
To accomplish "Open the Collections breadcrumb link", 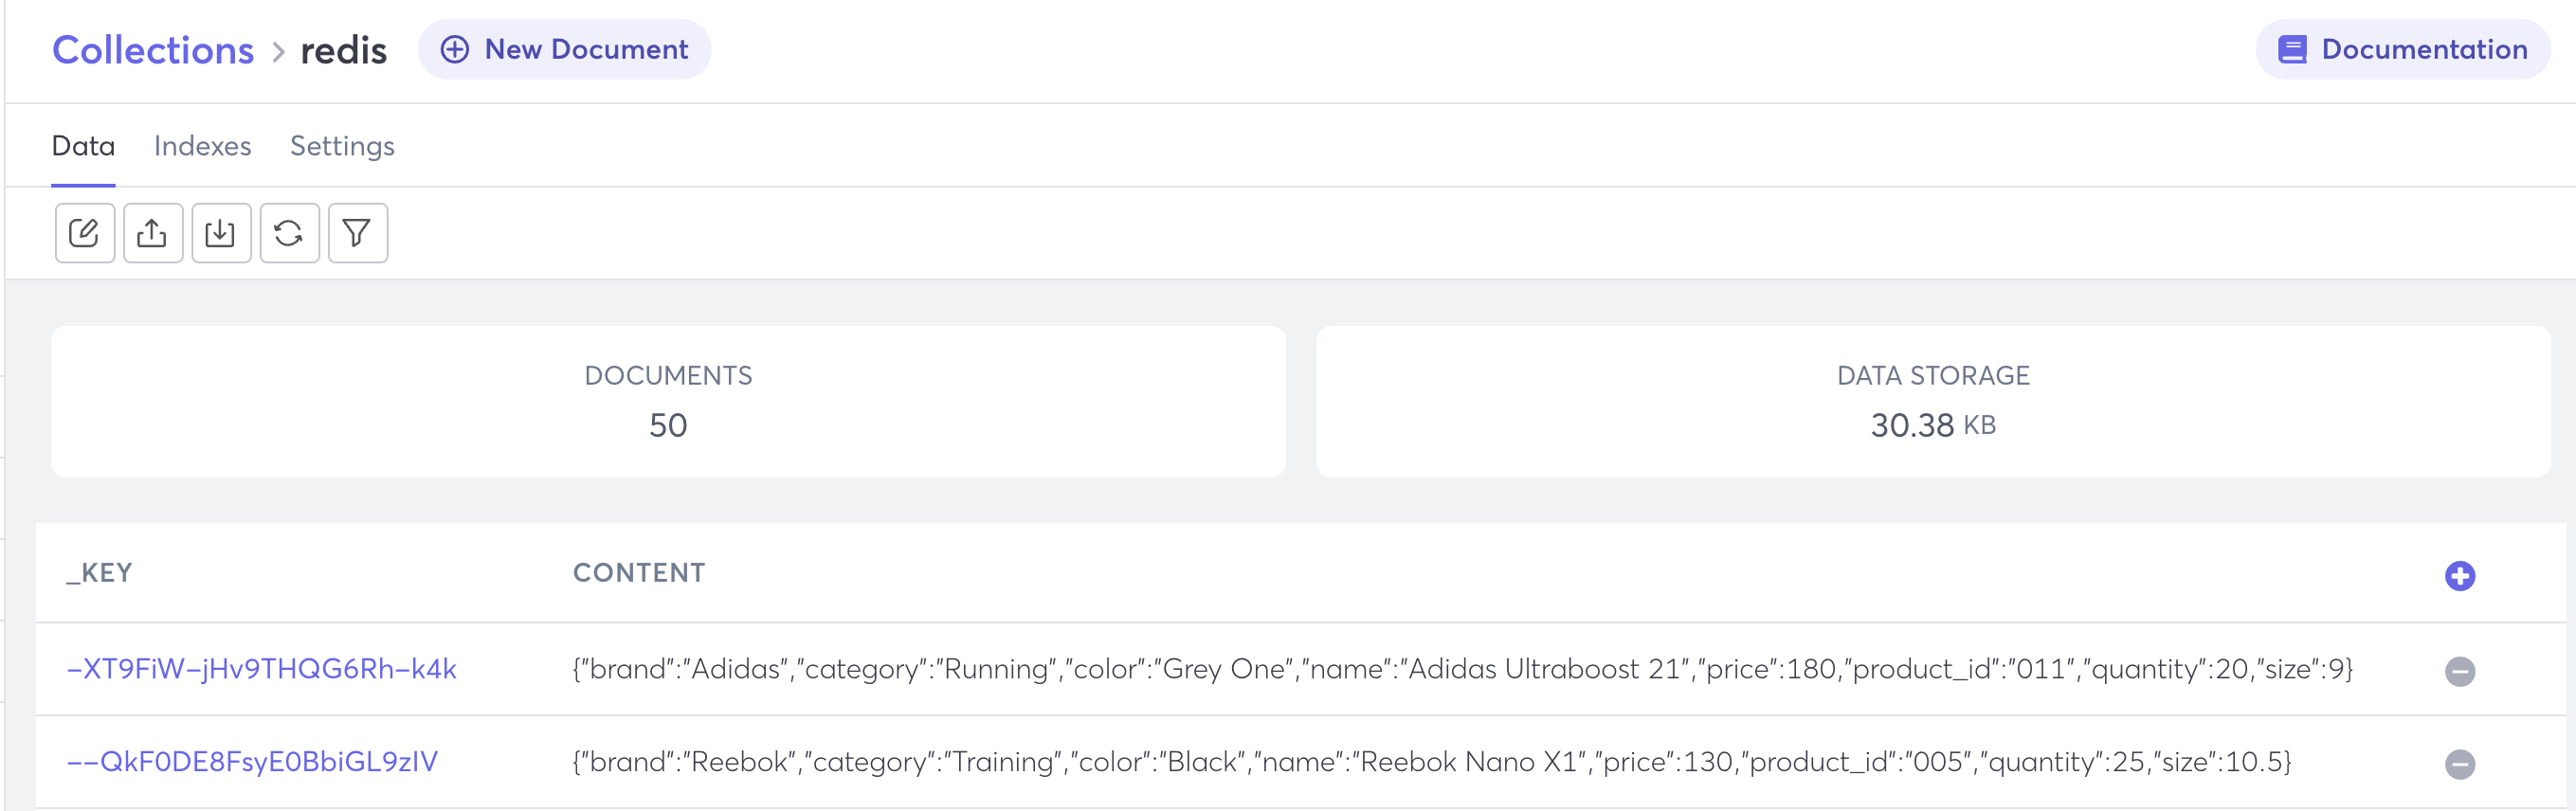I will (153, 49).
